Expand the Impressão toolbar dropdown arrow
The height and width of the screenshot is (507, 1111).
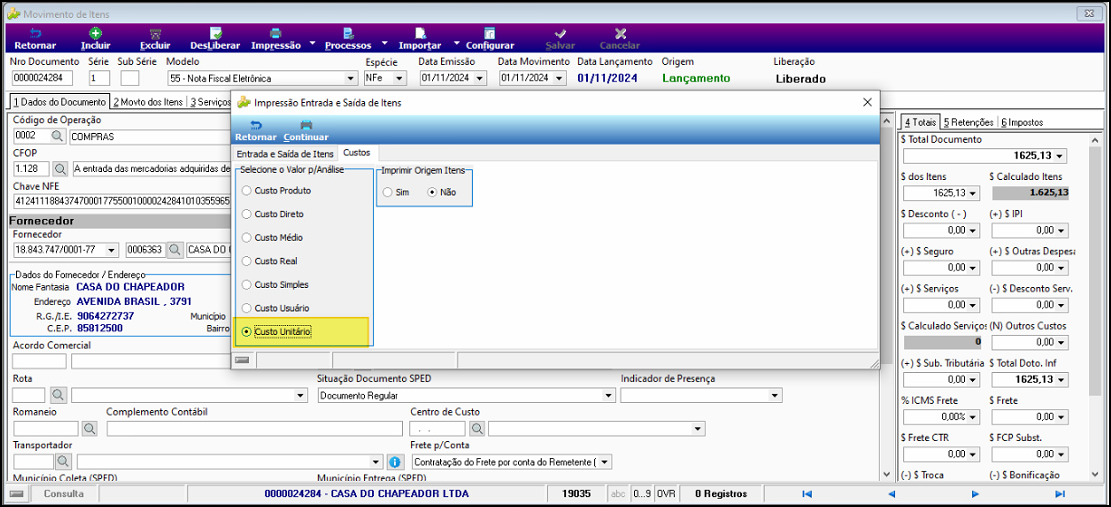coord(312,42)
